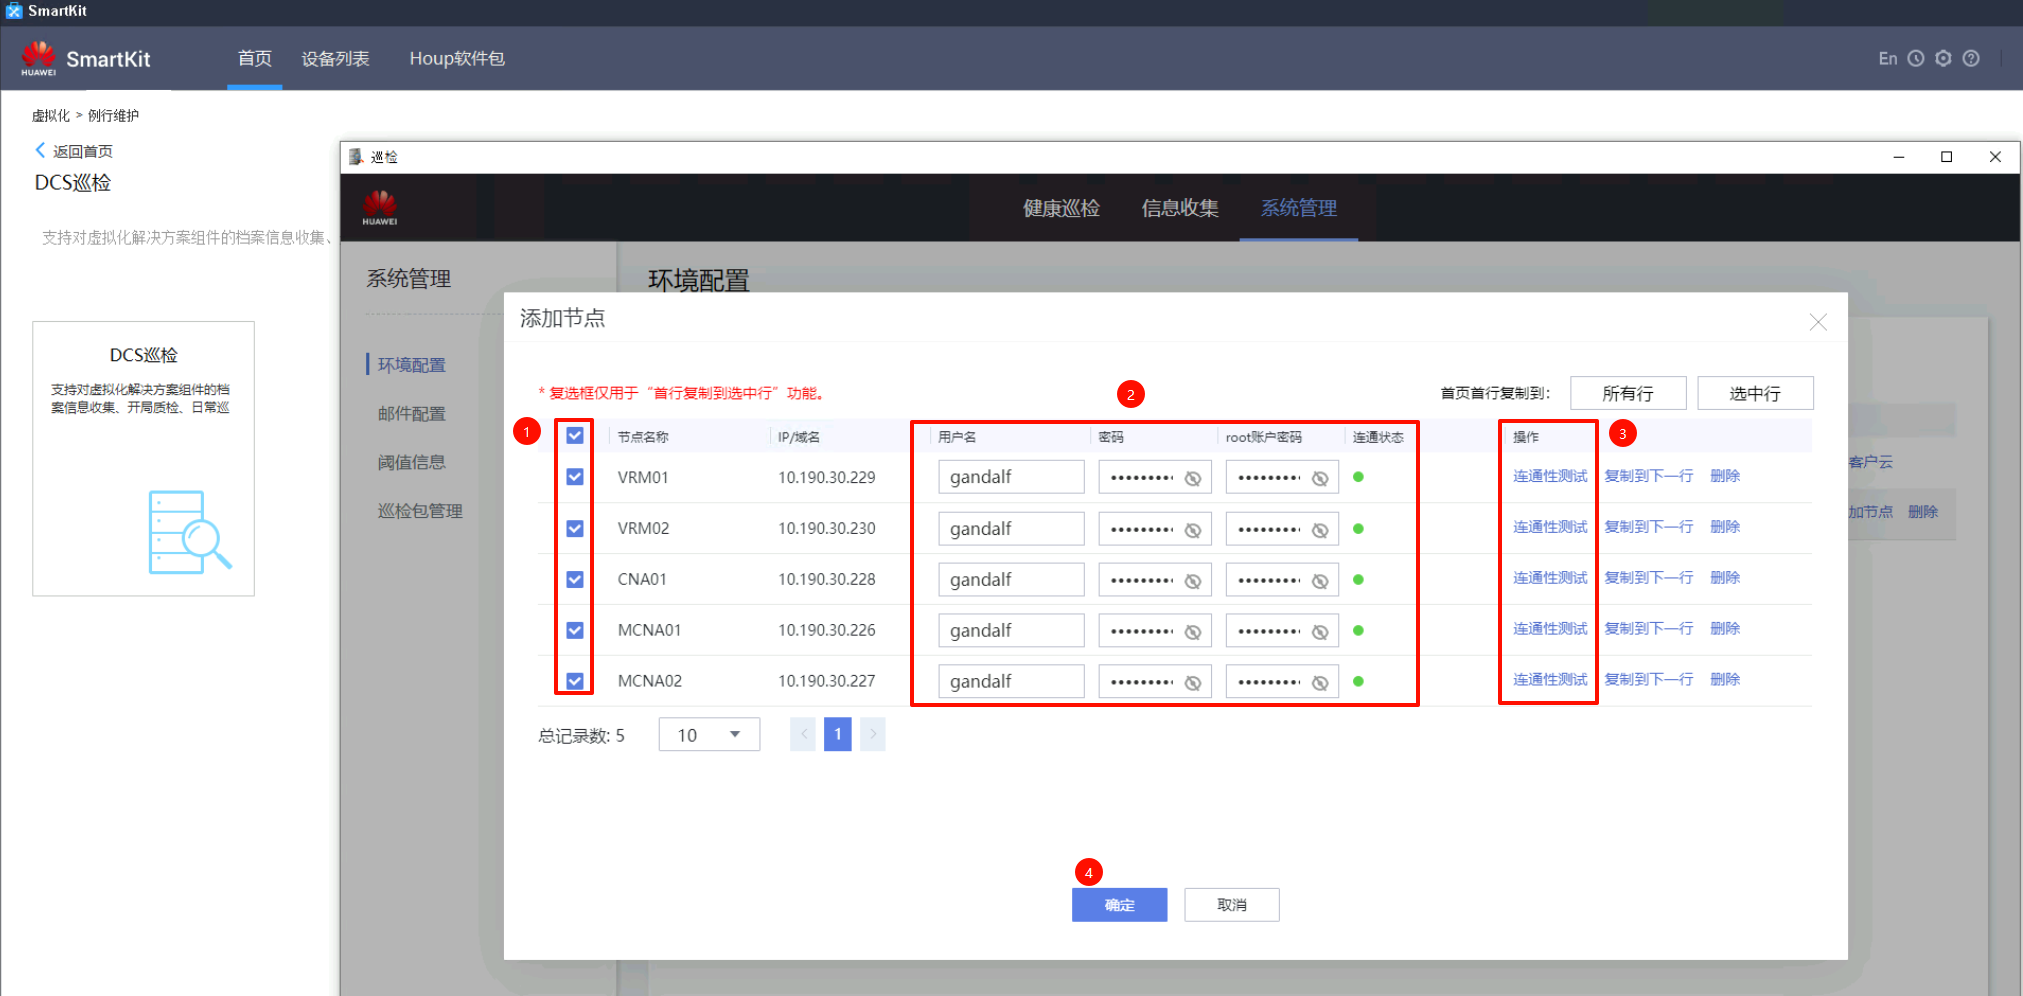The image size is (2023, 996).
Task: Click the MCNA01 username input field
Action: (1010, 631)
